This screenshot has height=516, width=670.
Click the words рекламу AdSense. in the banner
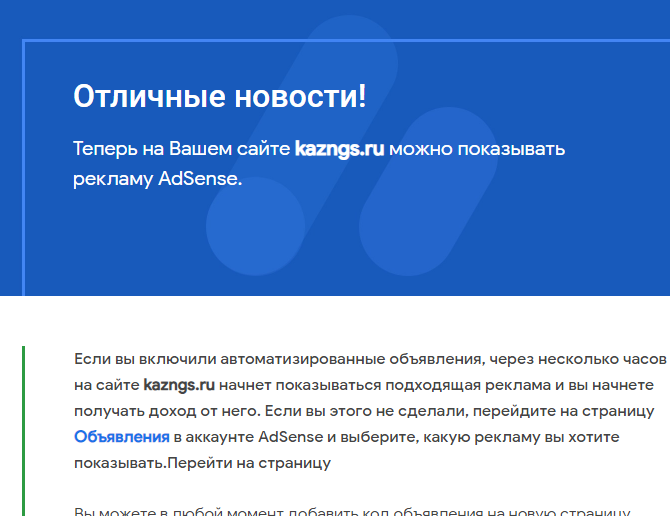(158, 179)
